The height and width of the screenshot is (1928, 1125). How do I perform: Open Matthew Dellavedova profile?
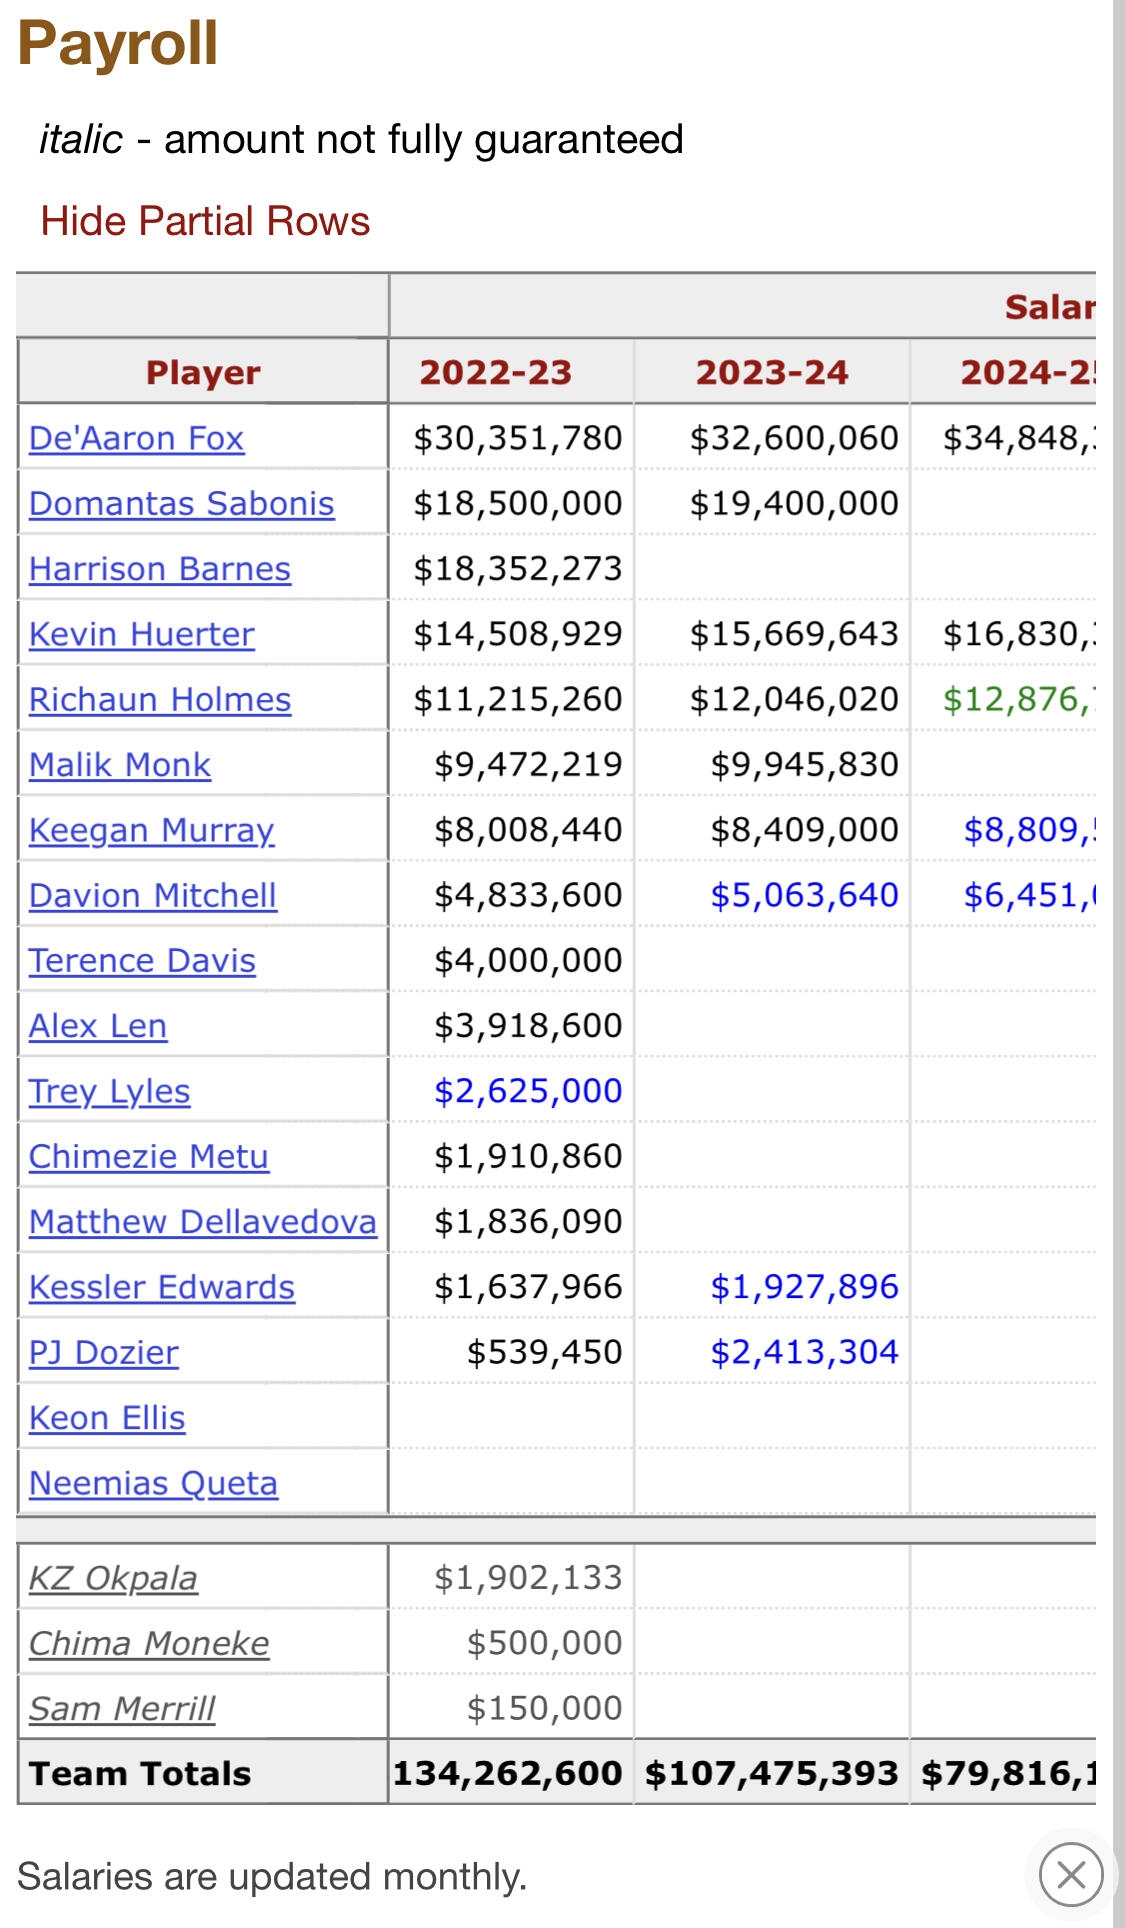[x=202, y=1221]
